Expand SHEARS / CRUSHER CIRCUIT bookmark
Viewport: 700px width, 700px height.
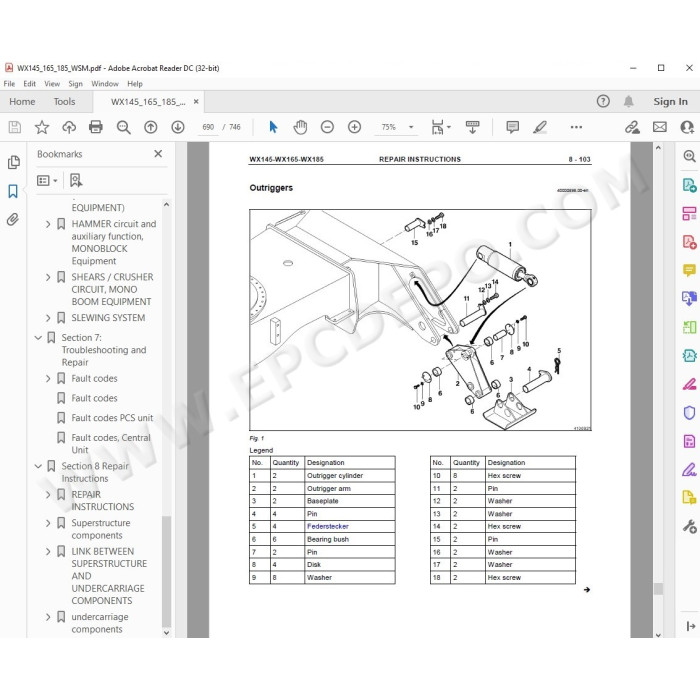pos(48,277)
